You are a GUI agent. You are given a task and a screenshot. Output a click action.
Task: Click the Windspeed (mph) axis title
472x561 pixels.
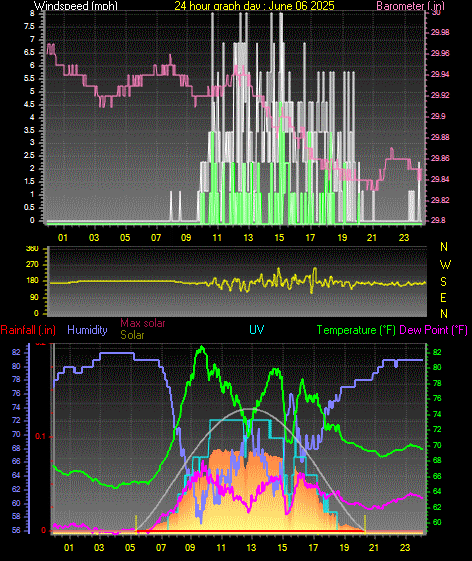[x=76, y=5]
